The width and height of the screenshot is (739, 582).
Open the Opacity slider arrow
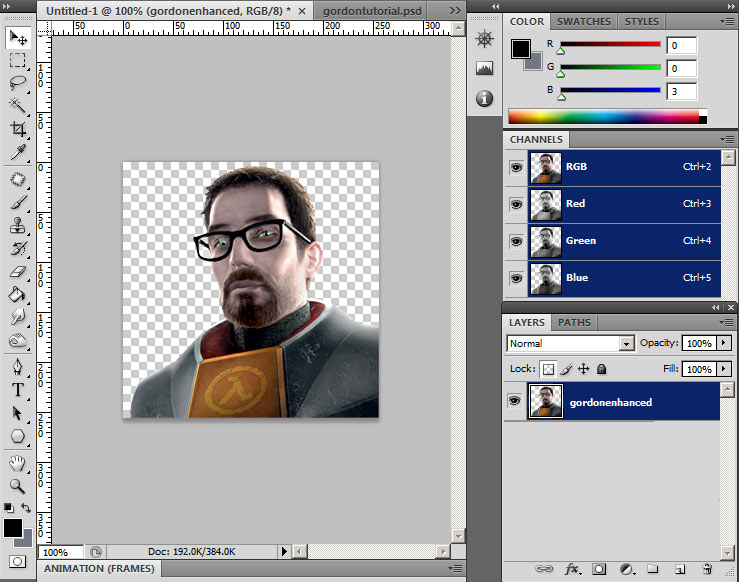coord(724,344)
